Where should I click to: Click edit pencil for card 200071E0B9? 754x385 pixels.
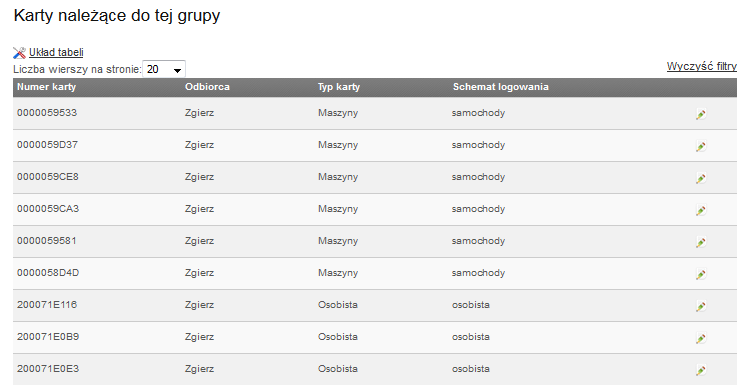(x=701, y=338)
